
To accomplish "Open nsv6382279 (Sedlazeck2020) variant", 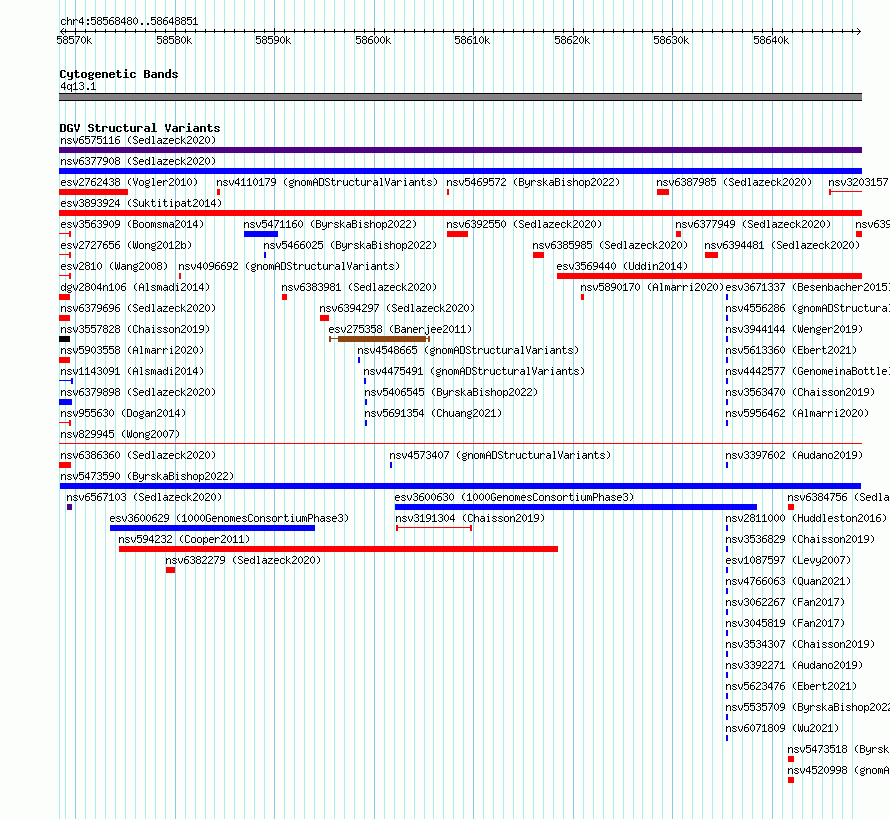I will pos(243,560).
